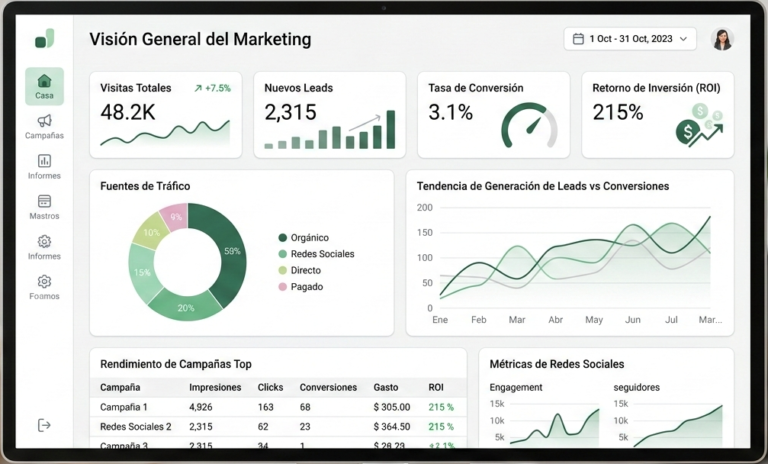Click the logout icon at sidebar bottom
Screen dimensions: 768x464
point(44,425)
